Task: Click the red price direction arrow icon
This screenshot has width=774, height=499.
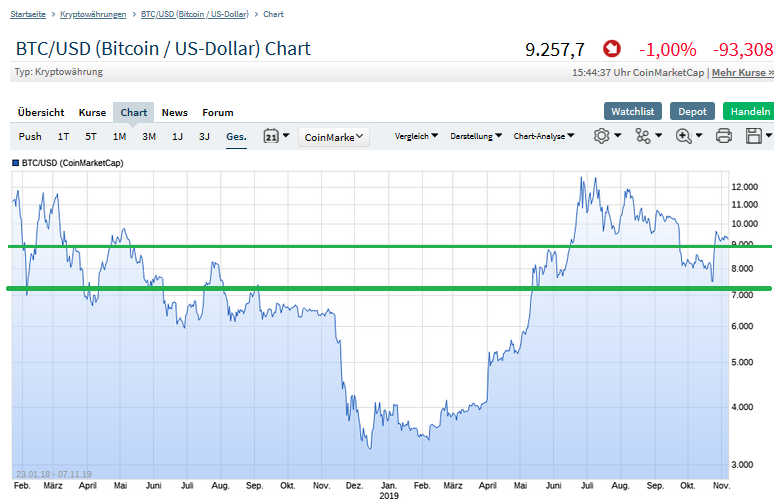Action: coord(612,48)
